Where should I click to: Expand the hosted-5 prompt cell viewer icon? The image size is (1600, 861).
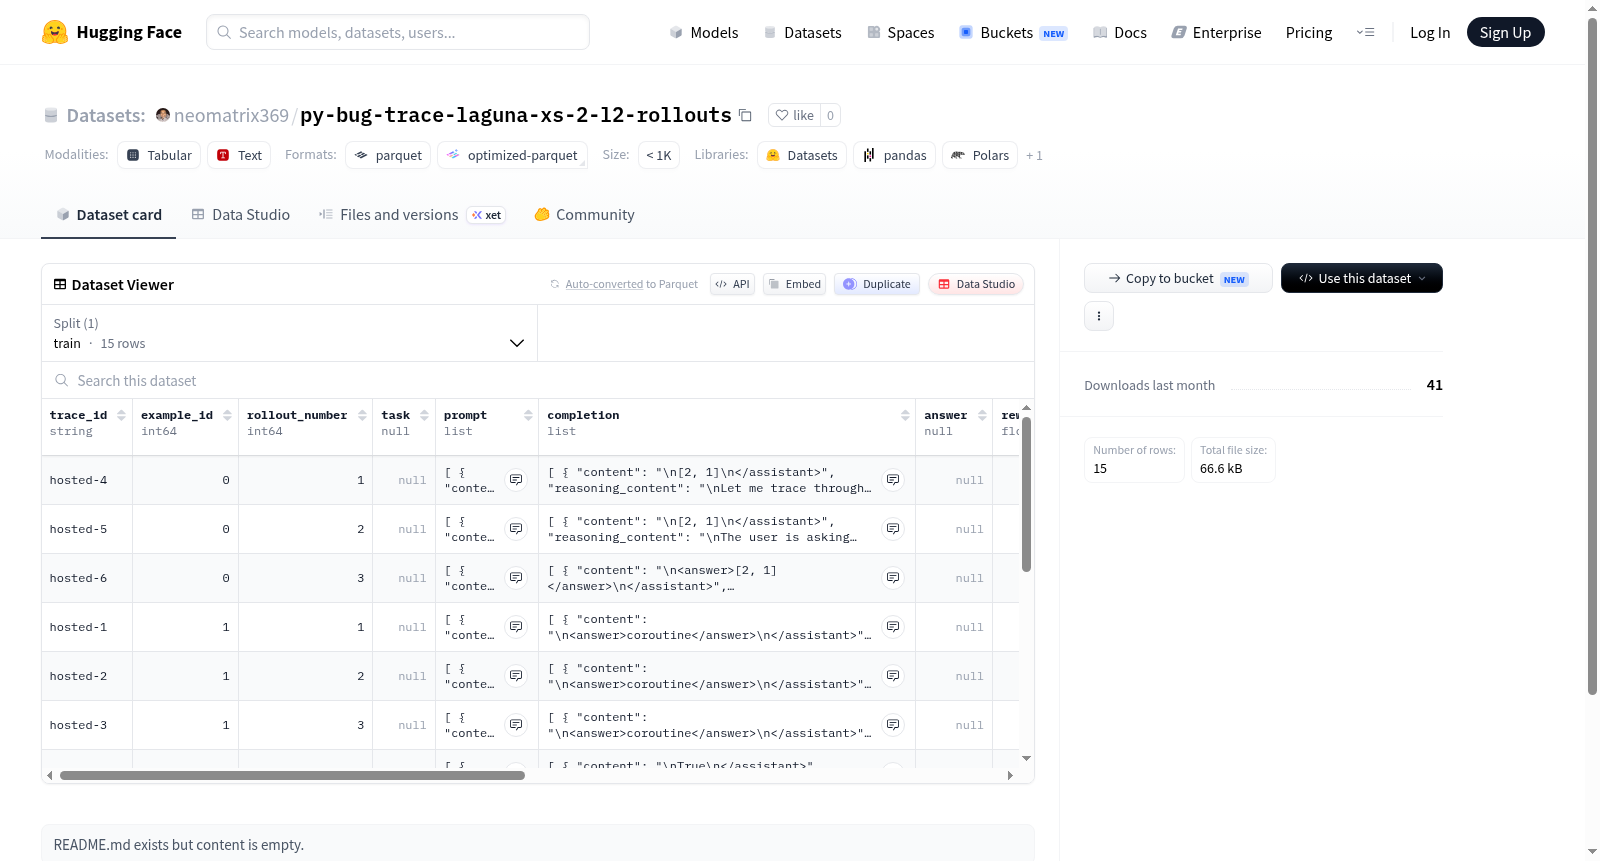coord(516,529)
